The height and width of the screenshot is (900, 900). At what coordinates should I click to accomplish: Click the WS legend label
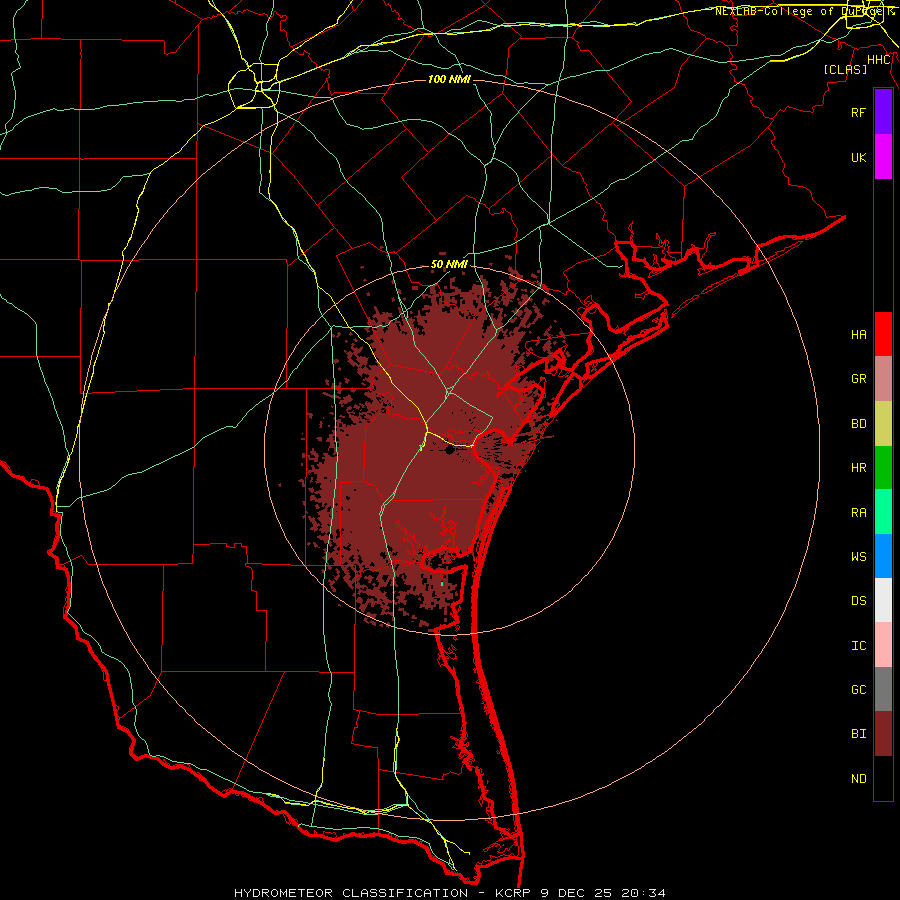(858, 556)
